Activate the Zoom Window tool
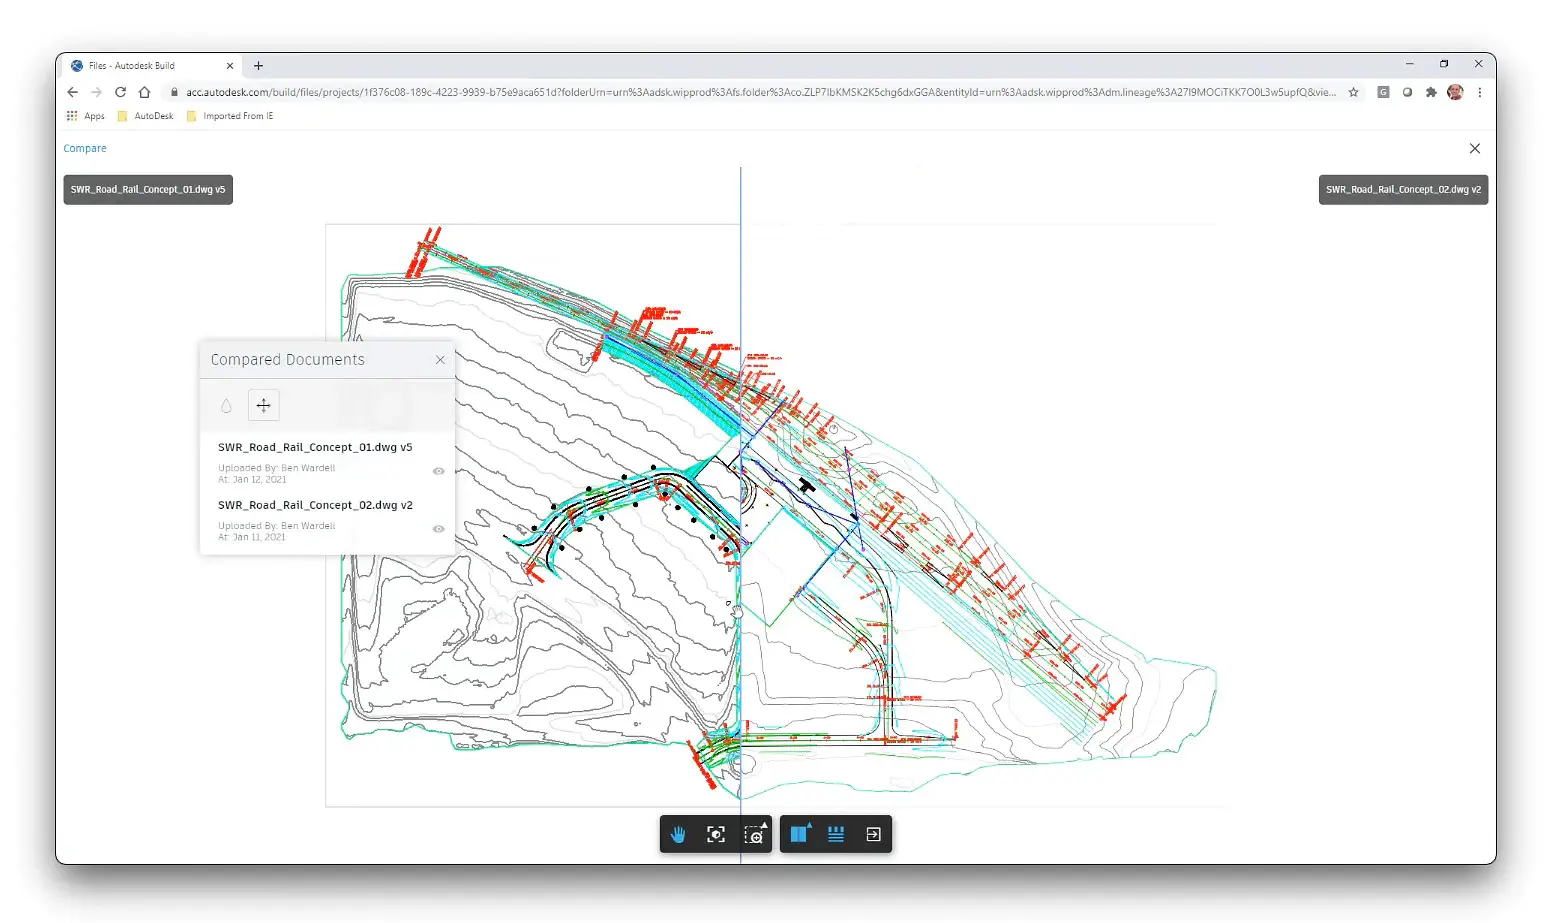Viewport: 1552px width, 923px height. pos(753,836)
